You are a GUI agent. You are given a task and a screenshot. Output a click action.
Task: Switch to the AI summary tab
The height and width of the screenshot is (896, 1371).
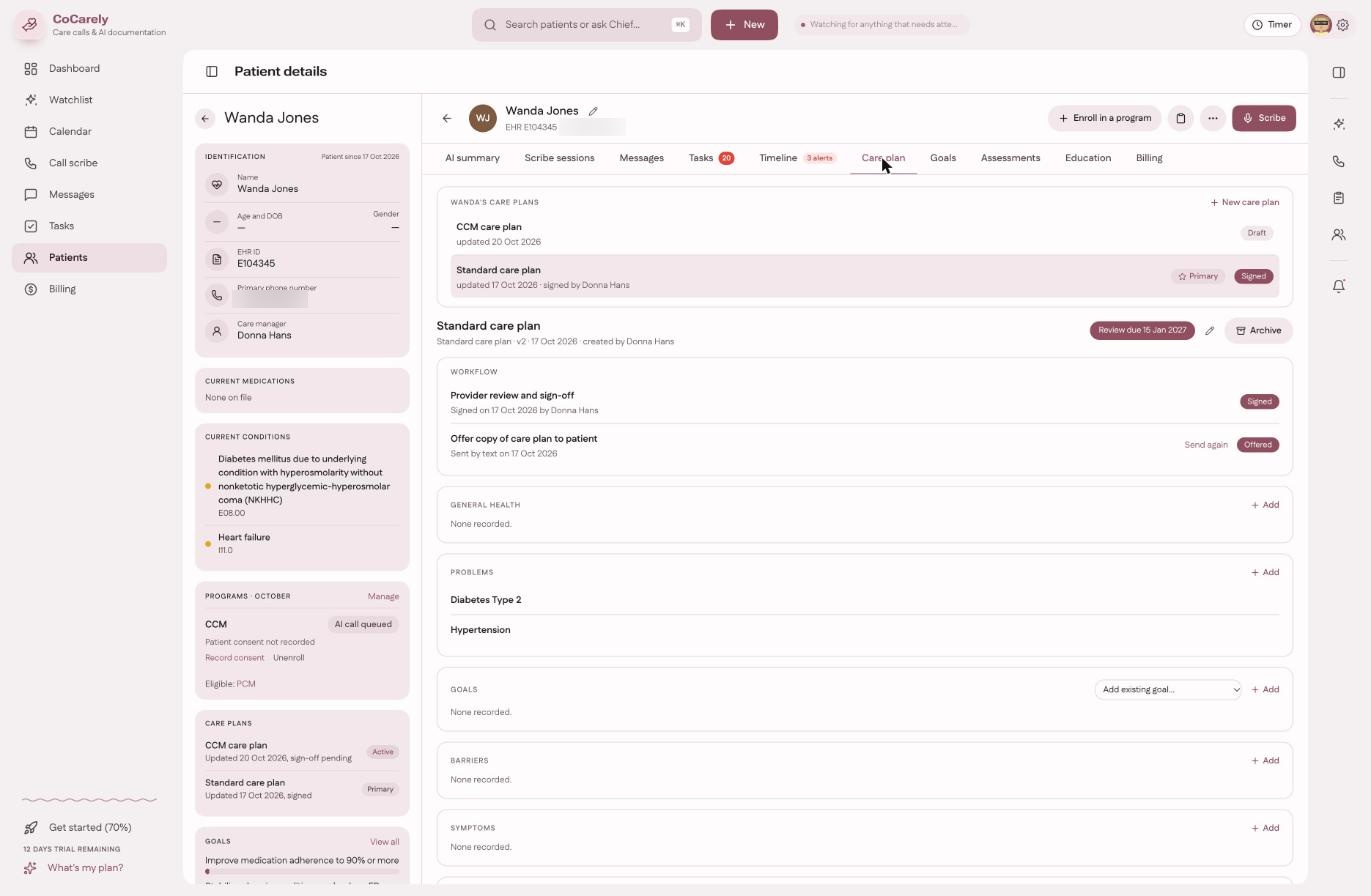pyautogui.click(x=472, y=158)
